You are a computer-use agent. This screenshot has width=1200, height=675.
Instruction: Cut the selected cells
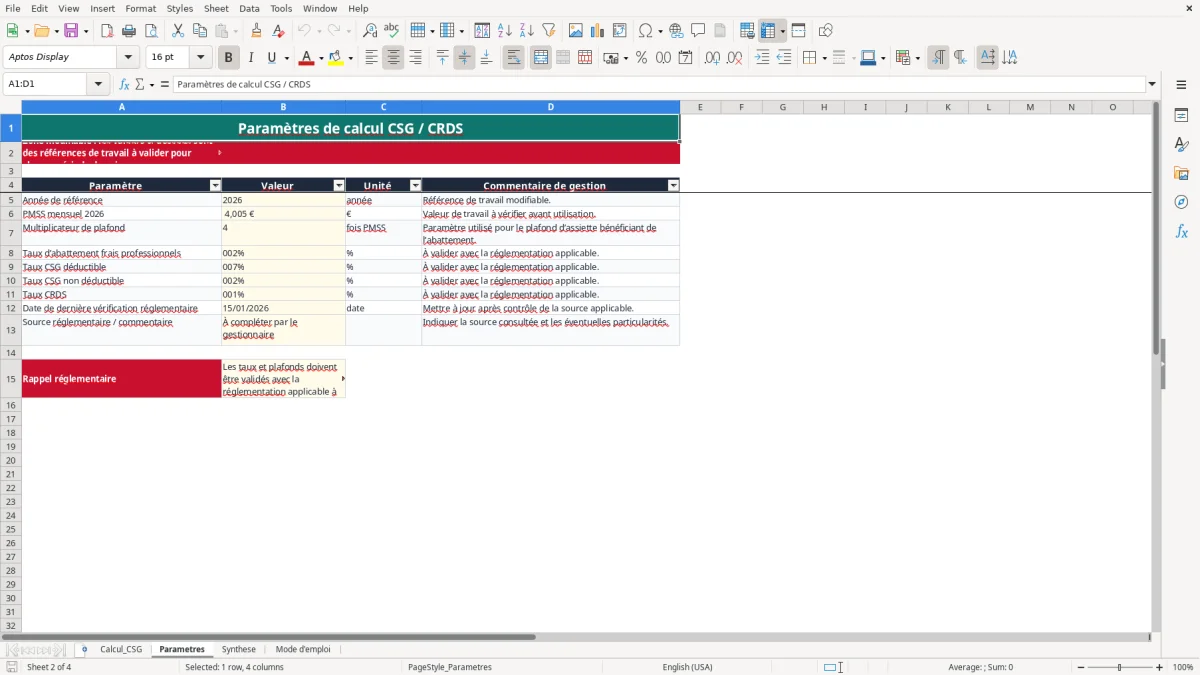(178, 31)
